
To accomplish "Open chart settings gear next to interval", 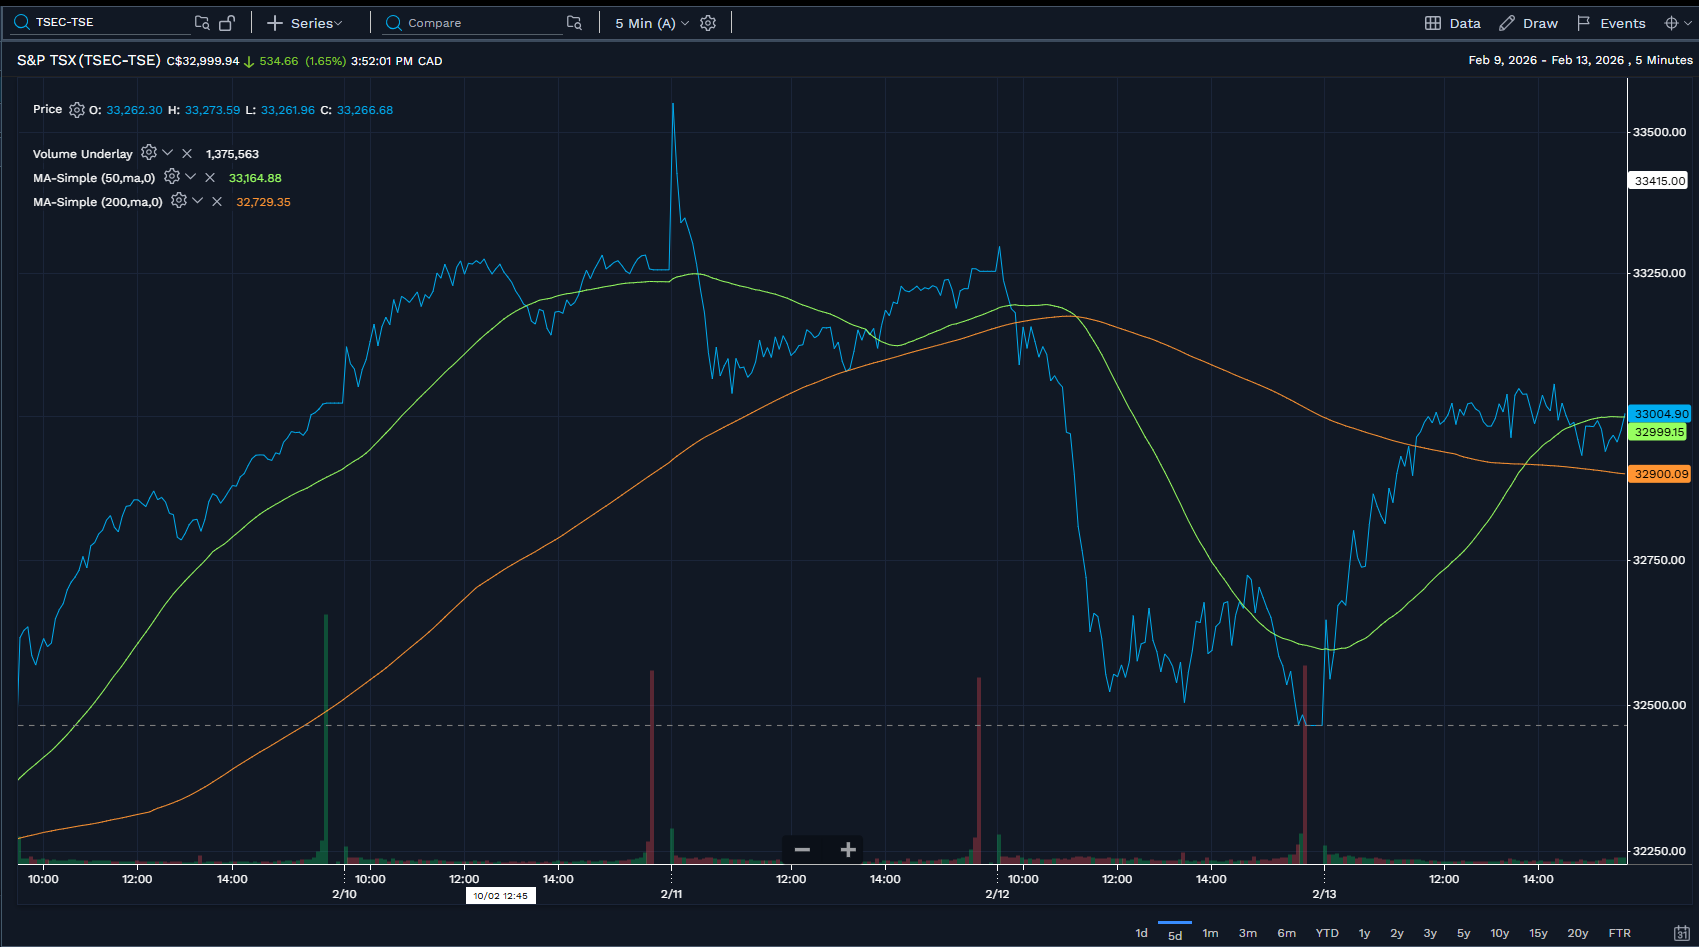I will pyautogui.click(x=708, y=22).
